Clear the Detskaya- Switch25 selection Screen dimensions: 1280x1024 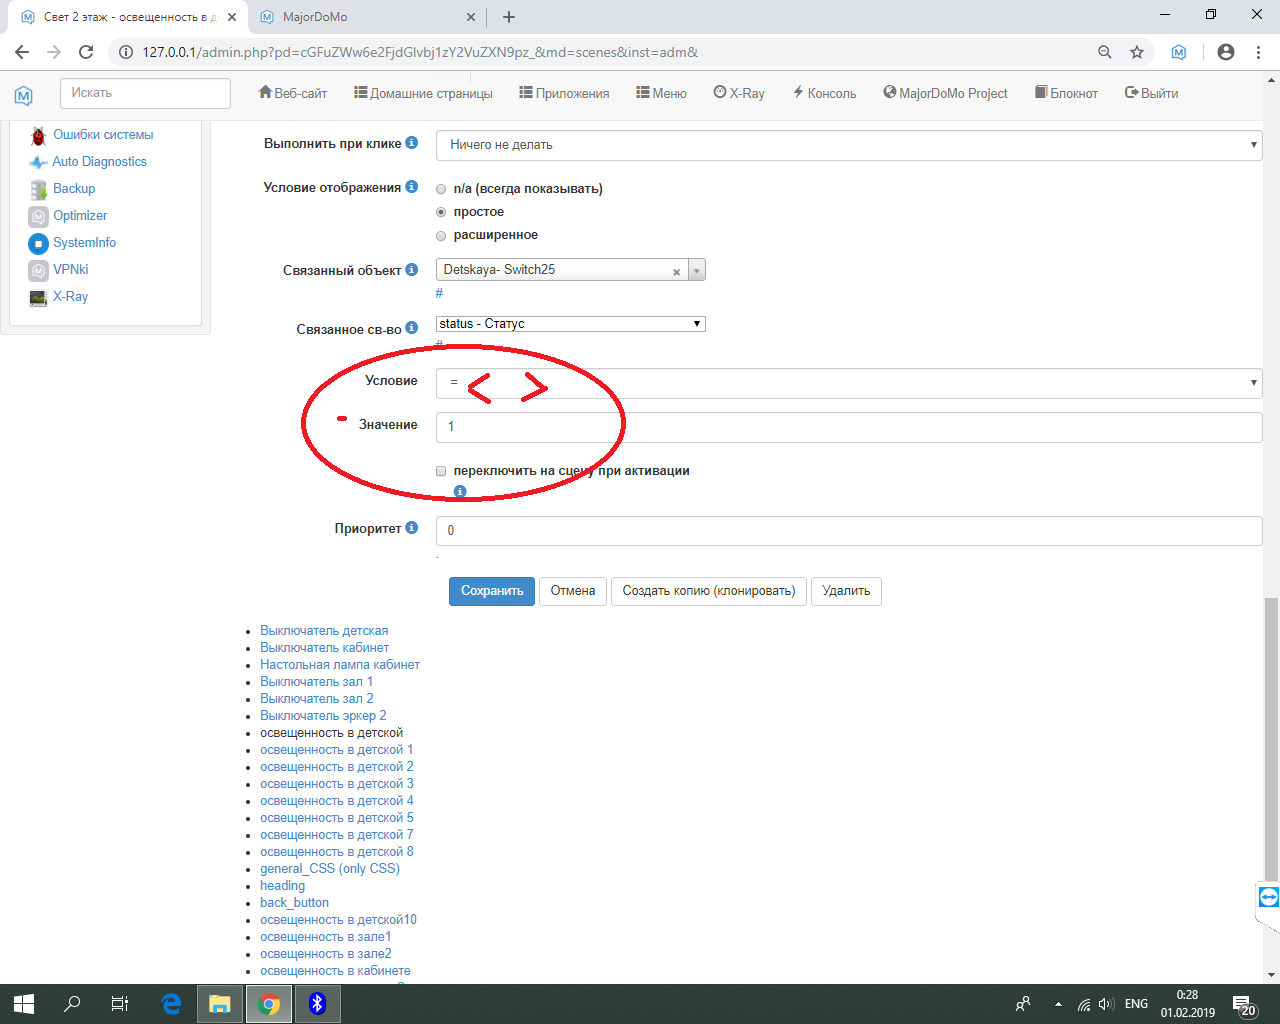(x=676, y=272)
